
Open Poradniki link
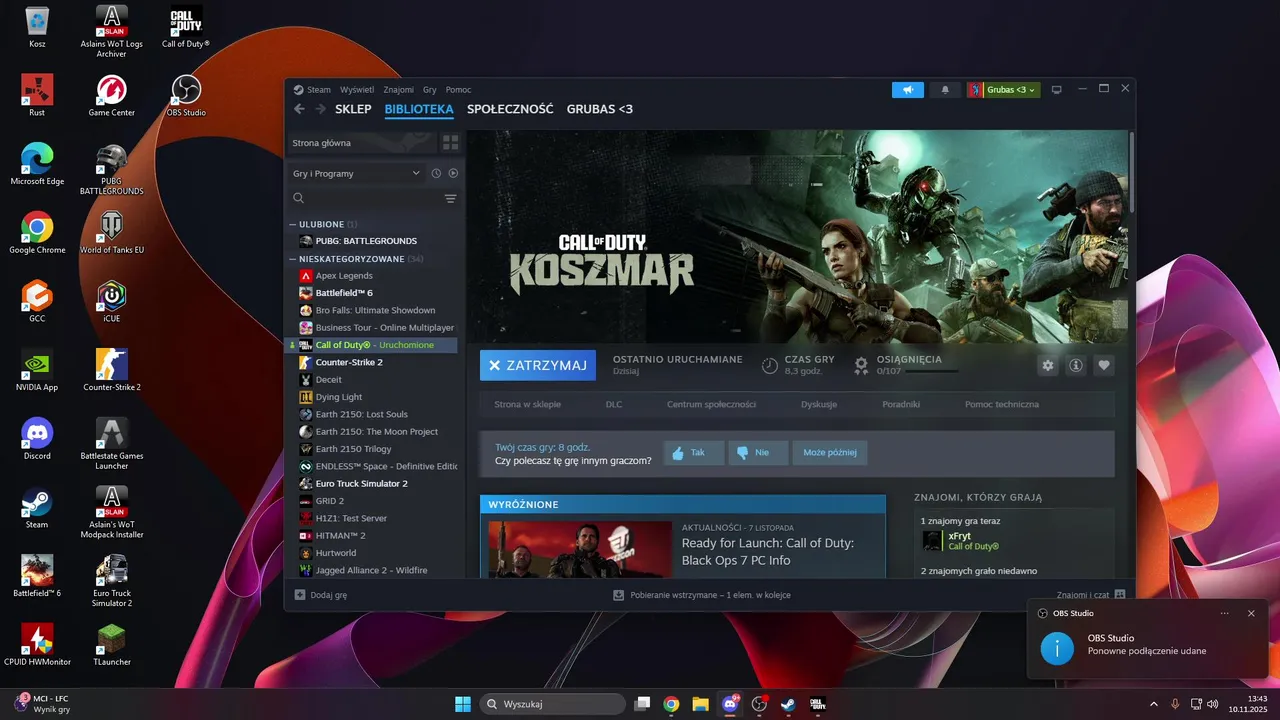click(901, 405)
